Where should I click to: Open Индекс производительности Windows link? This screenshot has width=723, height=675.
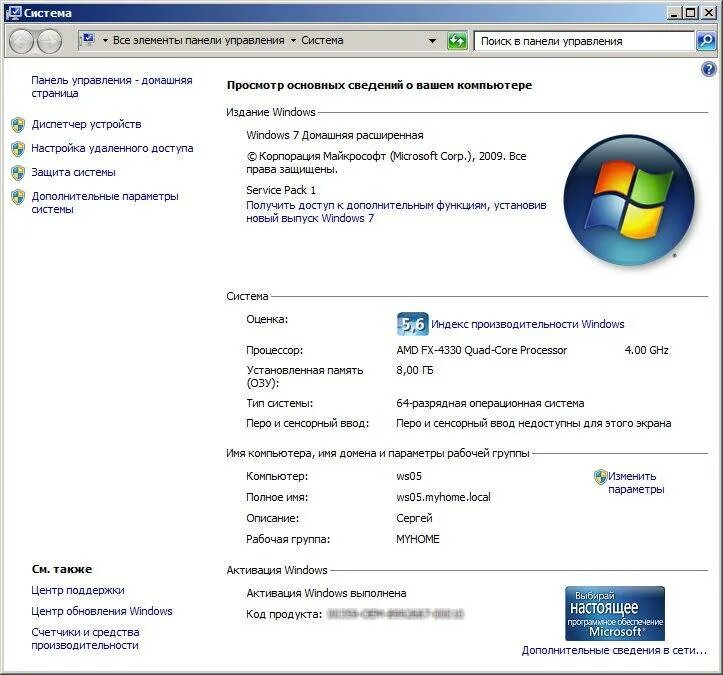pos(527,324)
